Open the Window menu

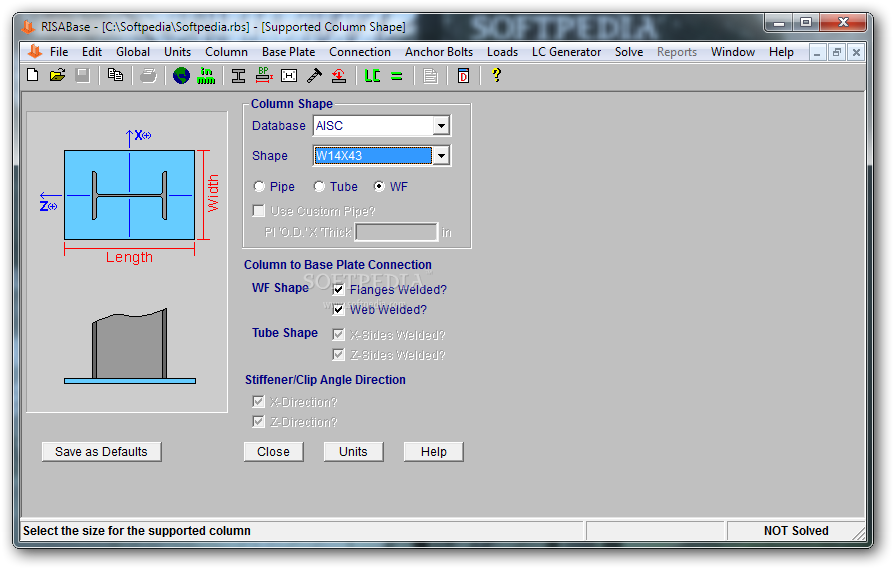click(733, 52)
